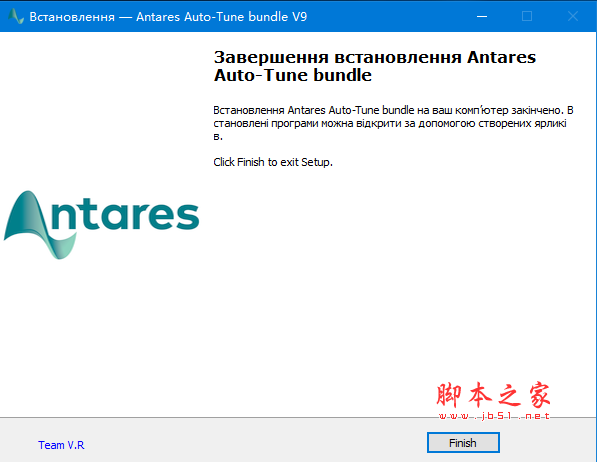Select the "Click Finish to exit Setup." text
This screenshot has height=462, width=597.
(x=273, y=162)
